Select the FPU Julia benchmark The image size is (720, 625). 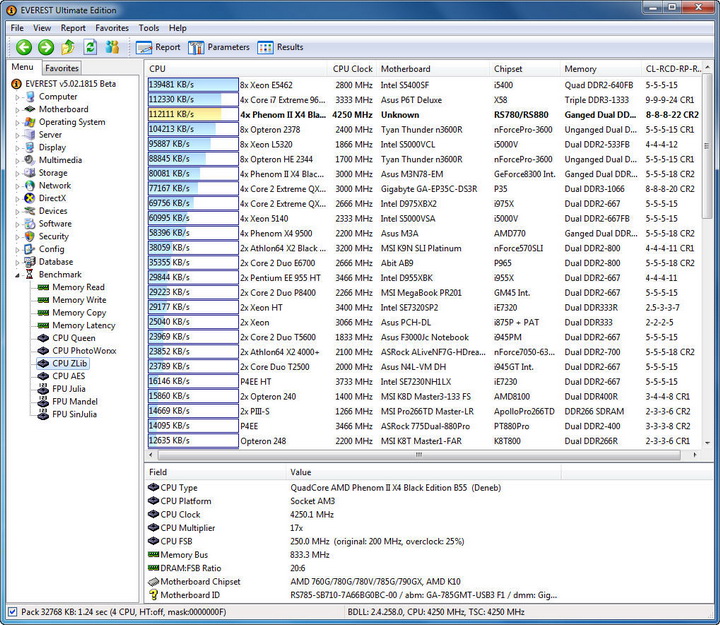tap(69, 389)
